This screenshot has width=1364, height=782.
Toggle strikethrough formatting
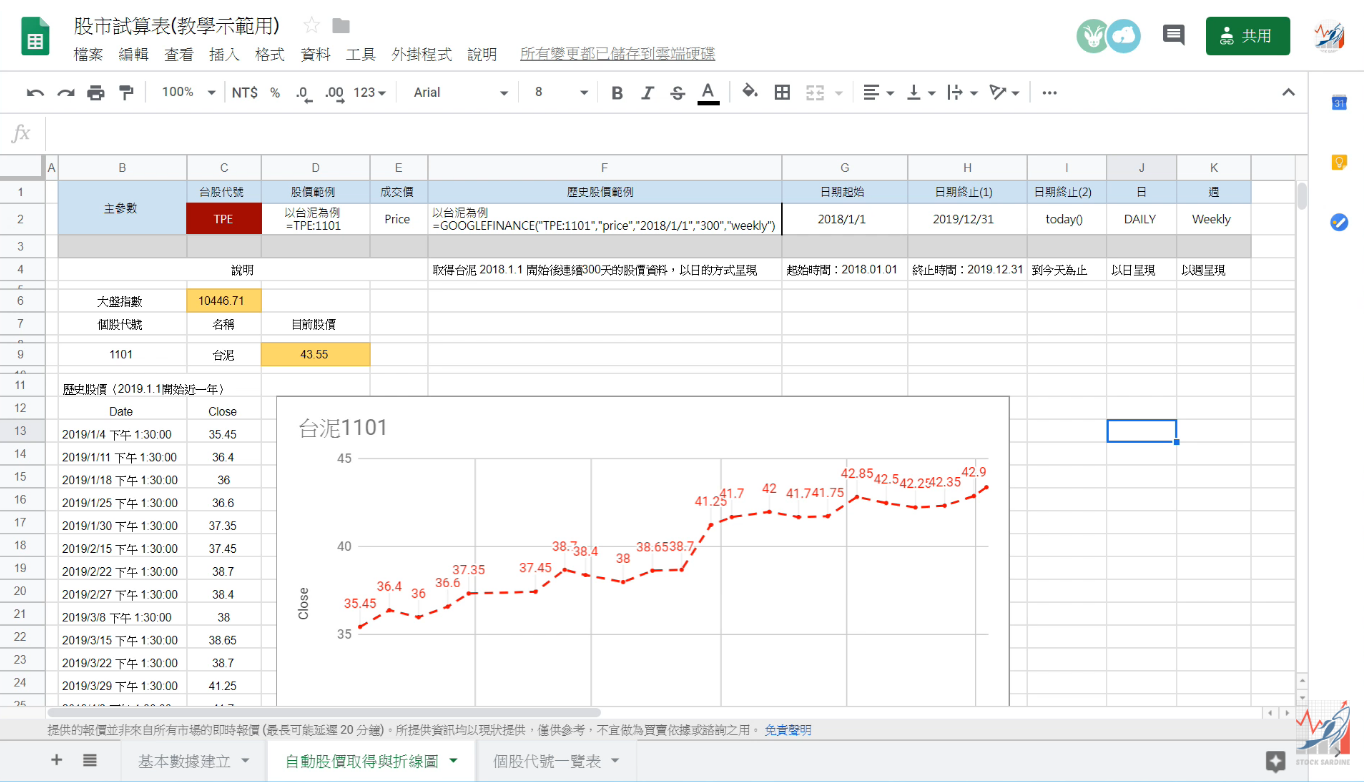click(677, 92)
